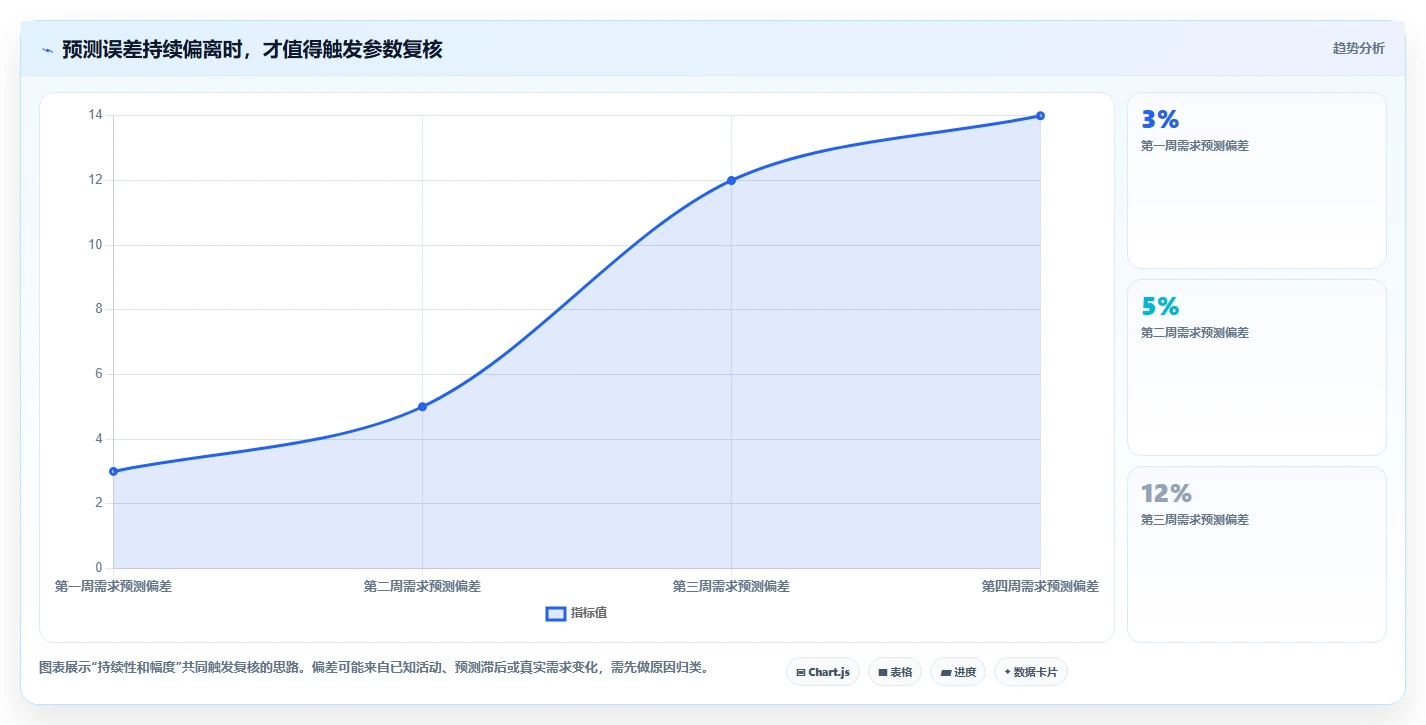Click the x-axis label 第三周需求预测偏差

pyautogui.click(x=731, y=586)
